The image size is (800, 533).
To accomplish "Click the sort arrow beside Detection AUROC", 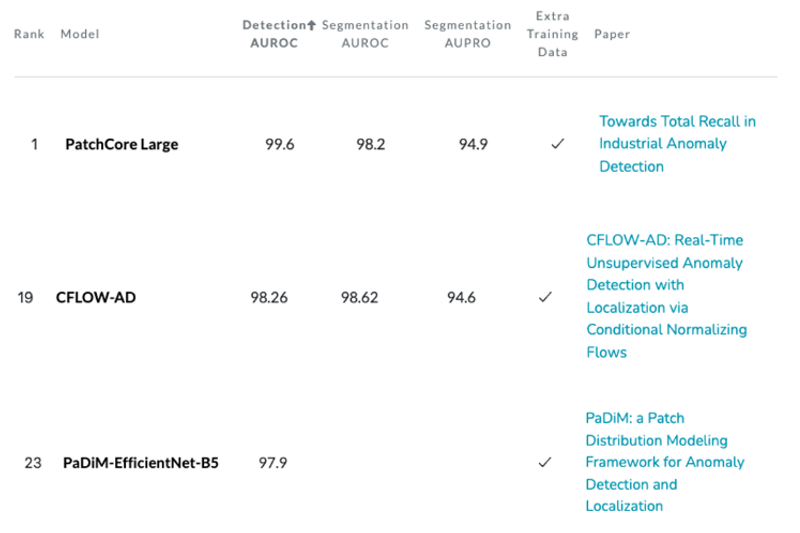I will point(311,25).
